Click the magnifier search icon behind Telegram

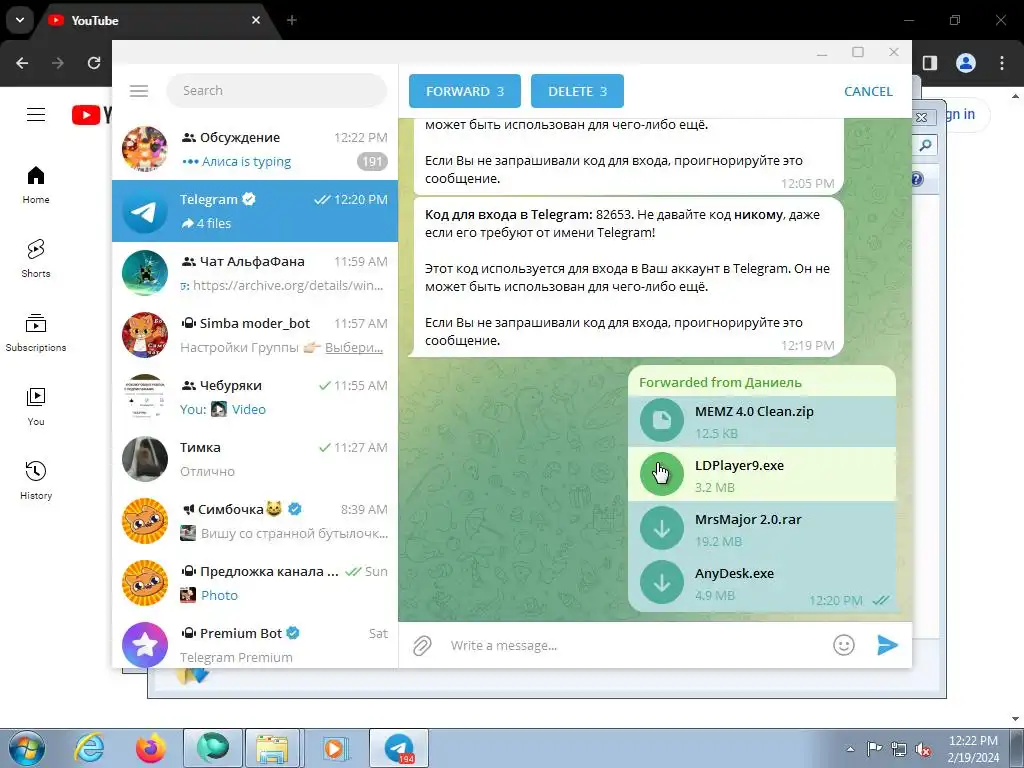tap(925, 145)
